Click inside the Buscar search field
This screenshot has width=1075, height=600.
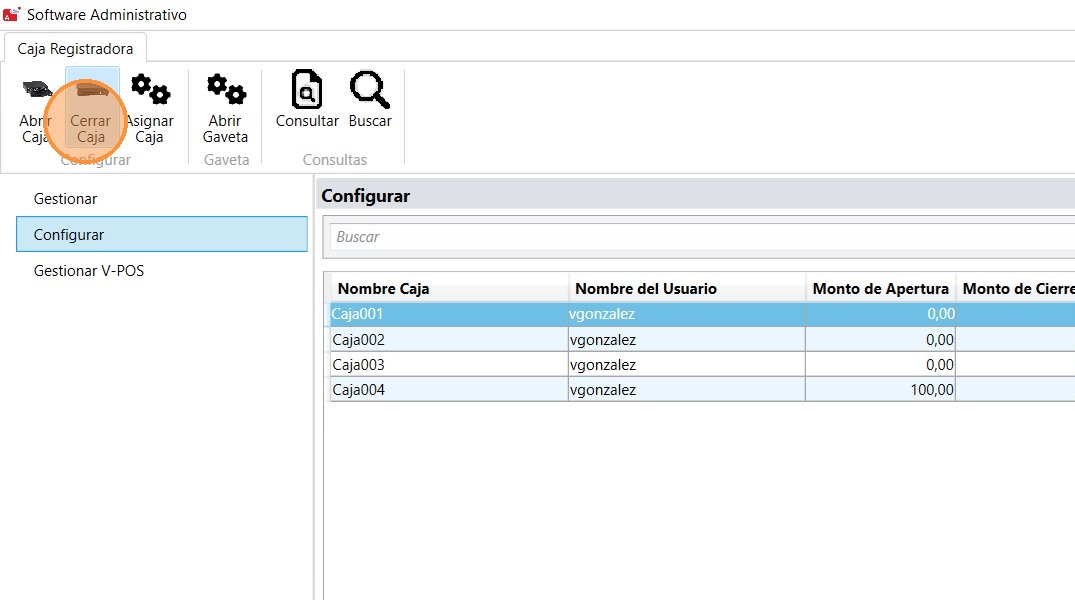click(x=700, y=237)
